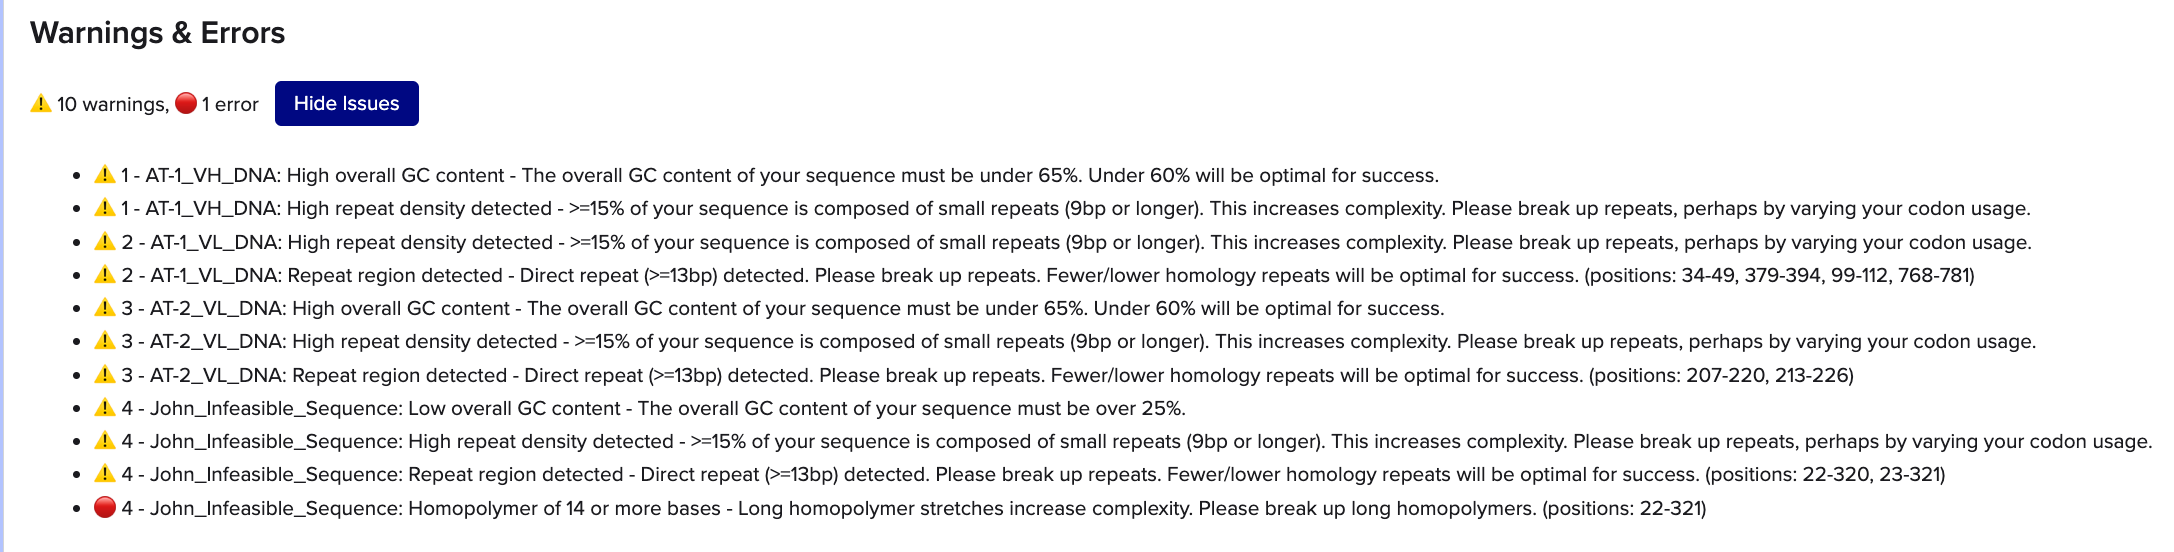The width and height of the screenshot is (2174, 552).
Task: Click the Hide Issues button
Action: click(346, 104)
